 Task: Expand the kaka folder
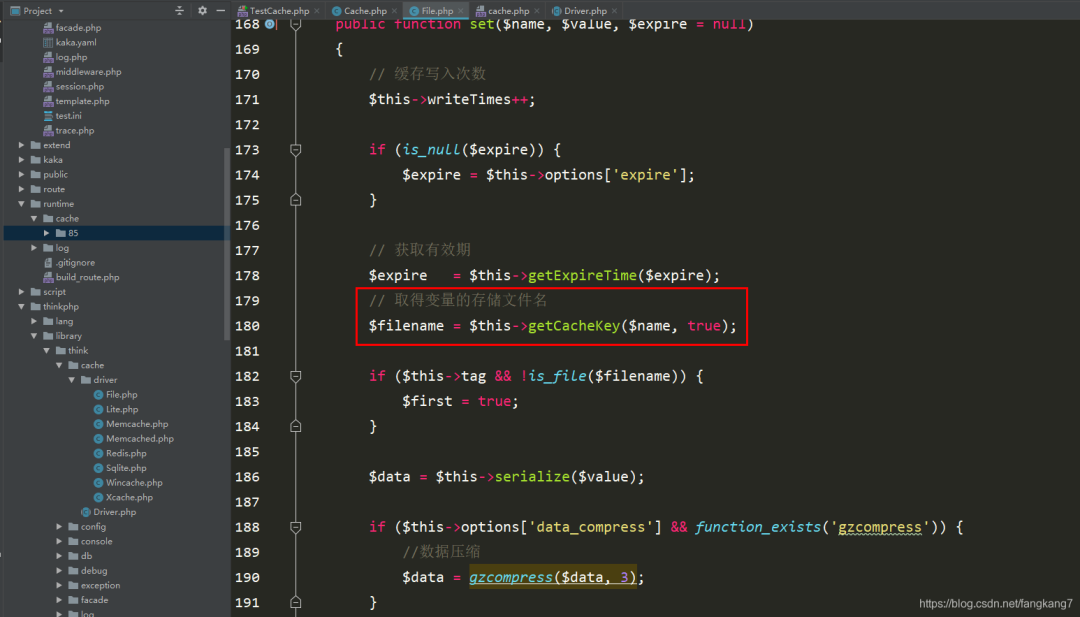click(x=21, y=160)
